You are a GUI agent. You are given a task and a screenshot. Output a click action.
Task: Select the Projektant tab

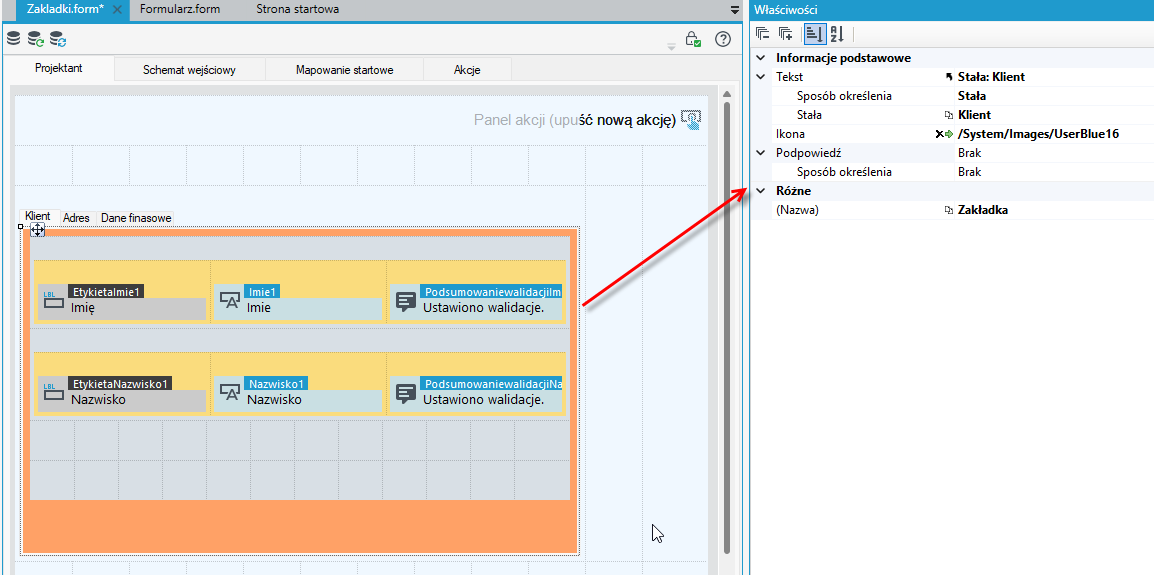tap(59, 68)
